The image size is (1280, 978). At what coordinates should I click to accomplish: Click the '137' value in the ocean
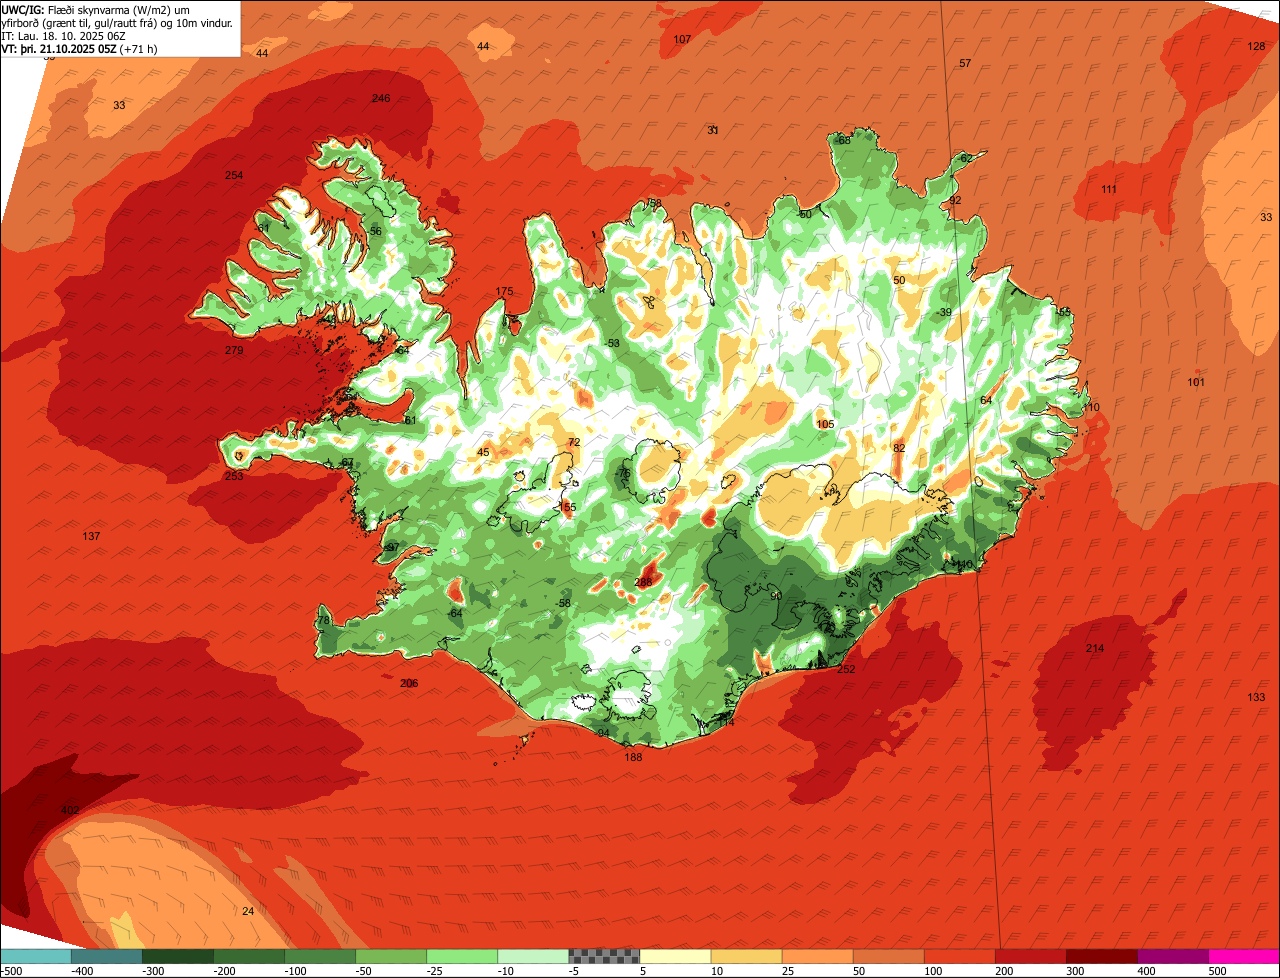pyautogui.click(x=91, y=537)
